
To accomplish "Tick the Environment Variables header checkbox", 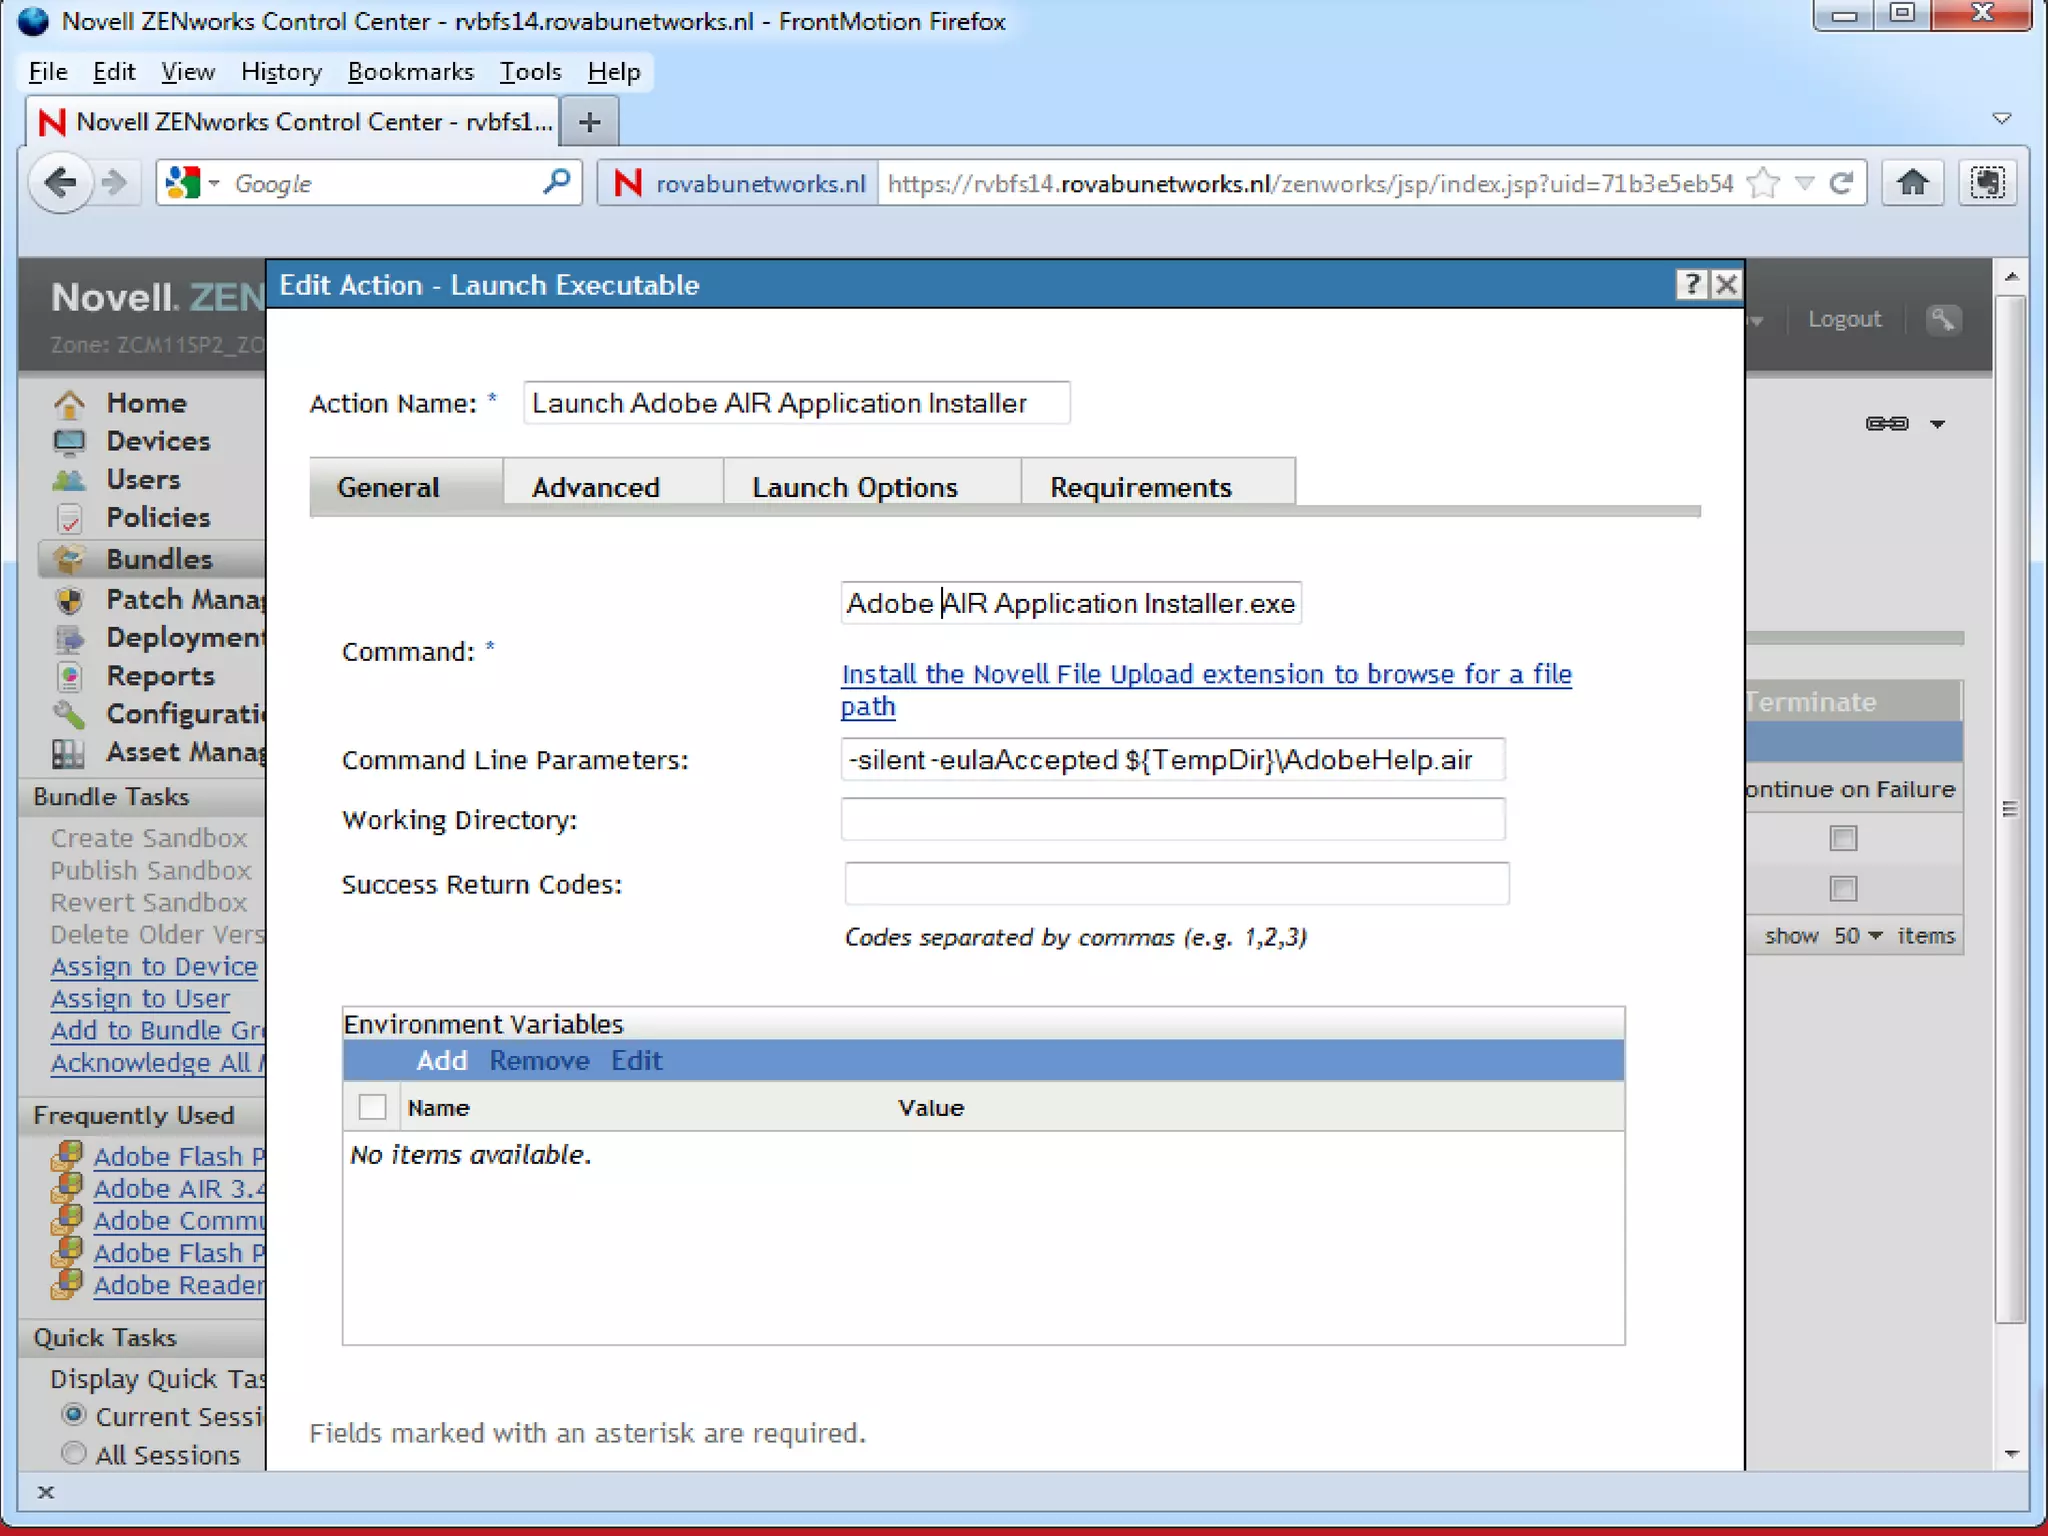I will pos(372,1107).
